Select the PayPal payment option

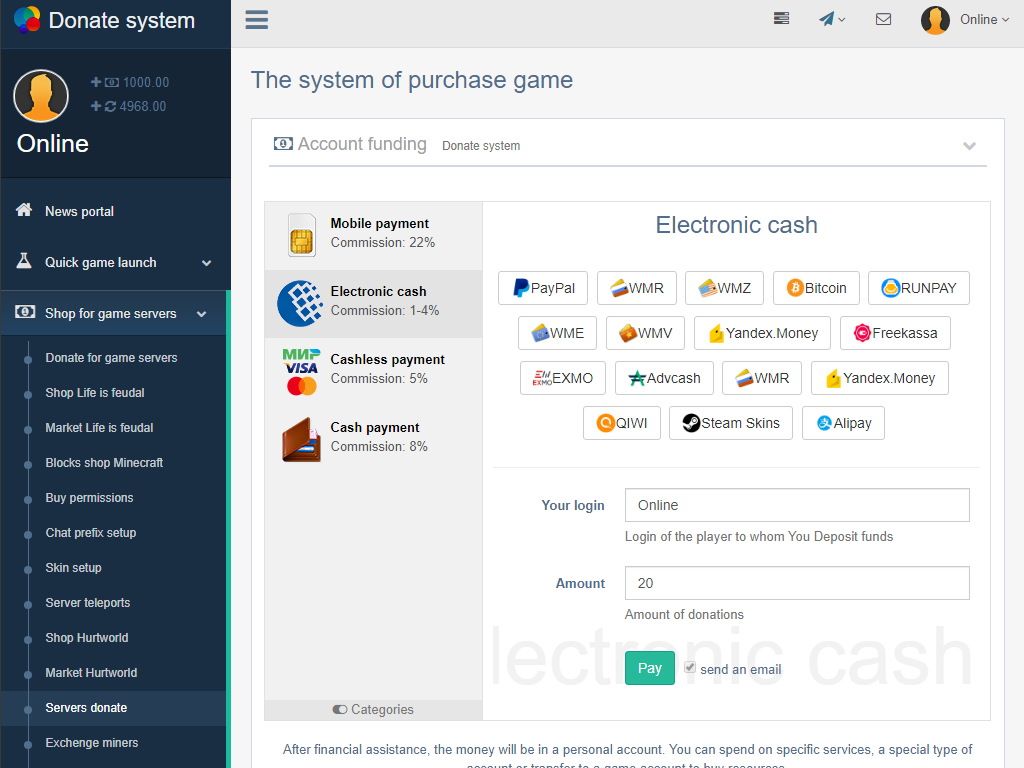coord(544,288)
